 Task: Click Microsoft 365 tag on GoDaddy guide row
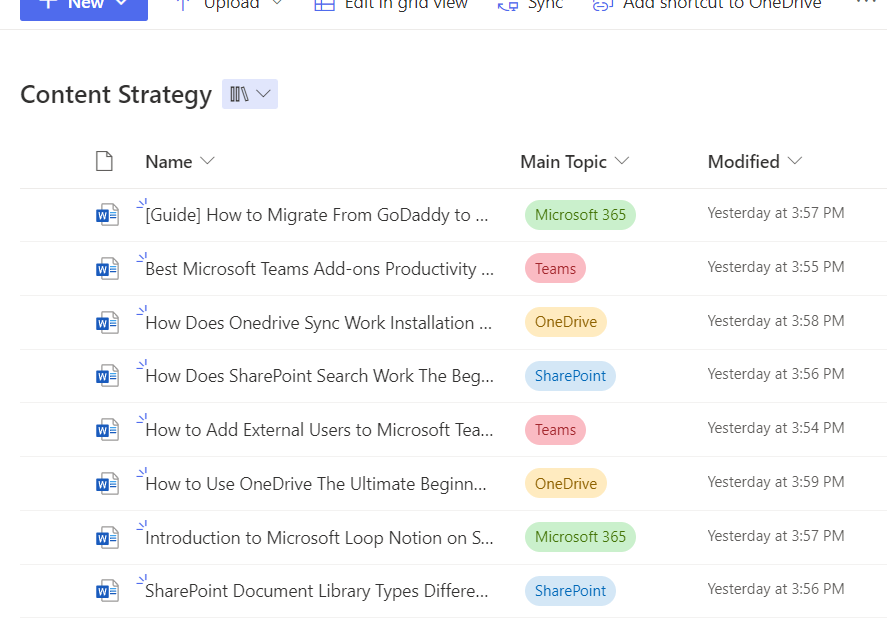coord(580,215)
